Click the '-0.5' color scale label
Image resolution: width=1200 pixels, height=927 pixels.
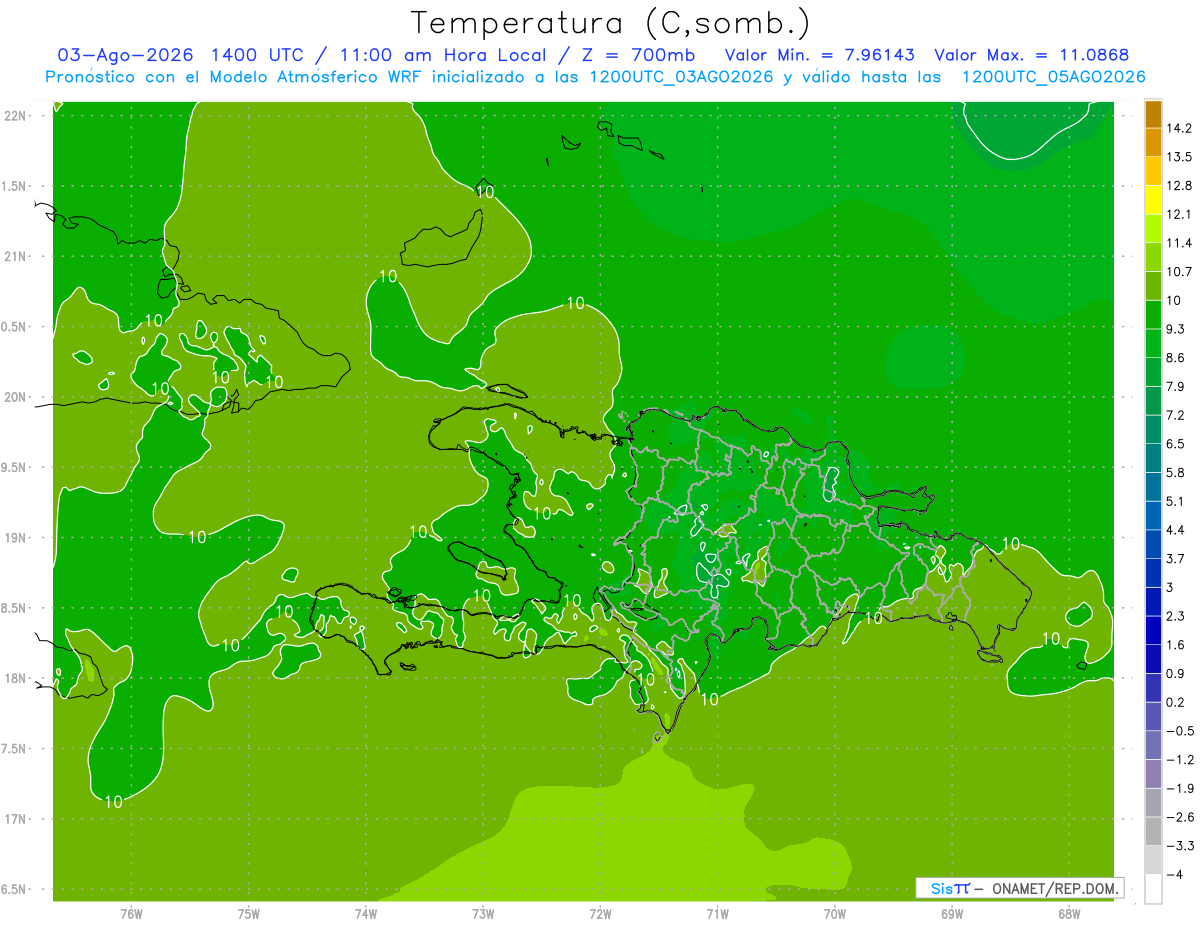(x=1180, y=731)
